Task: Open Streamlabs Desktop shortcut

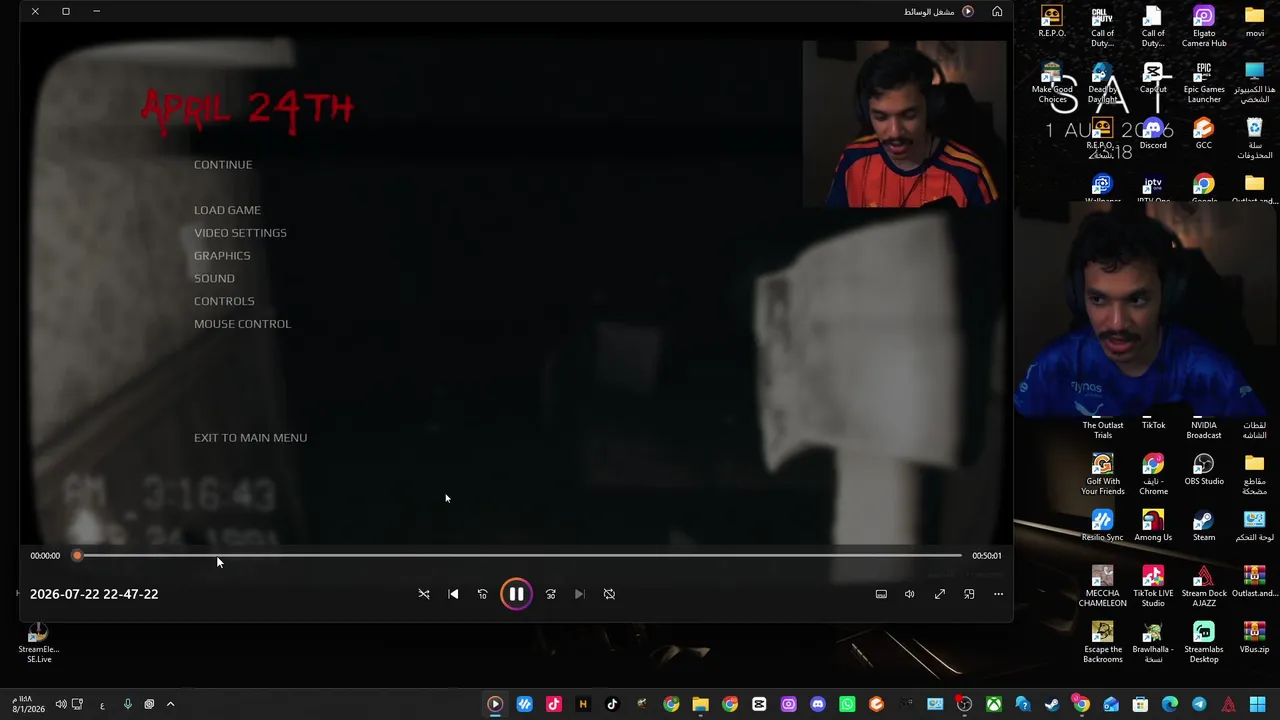Action: click(x=1204, y=643)
